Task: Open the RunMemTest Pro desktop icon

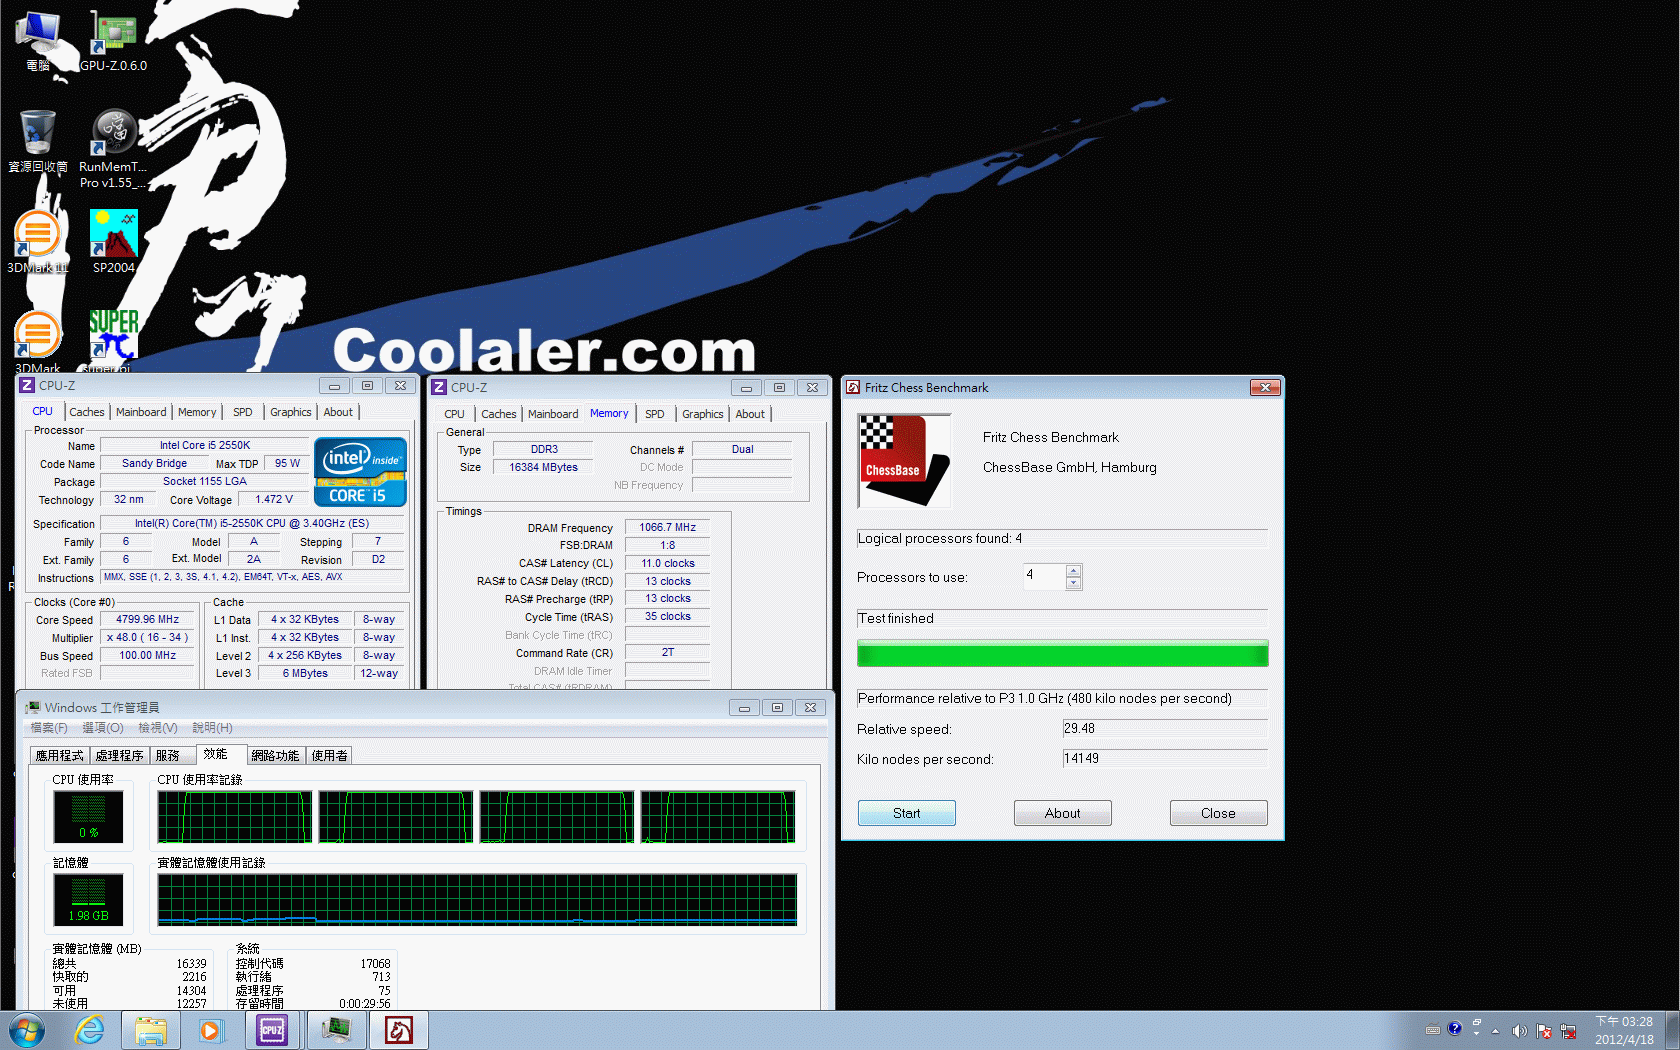Action: coord(113,148)
